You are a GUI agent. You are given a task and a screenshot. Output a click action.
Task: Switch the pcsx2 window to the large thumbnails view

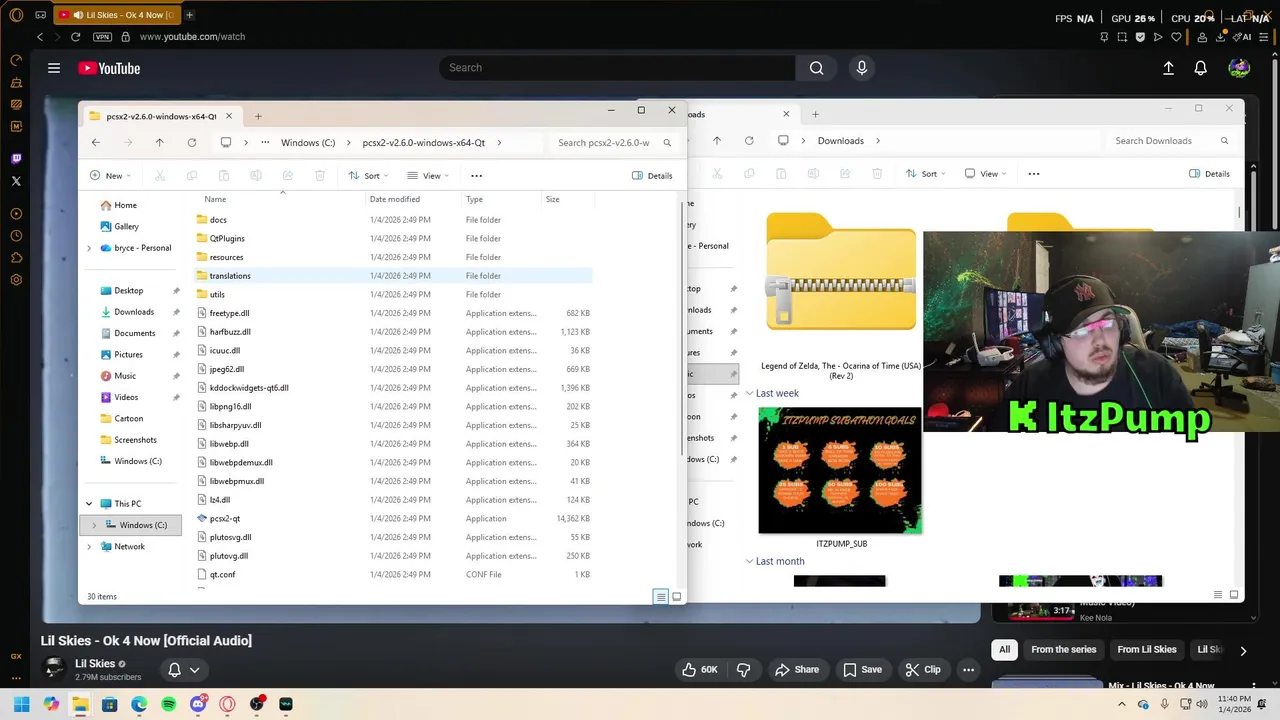677,597
